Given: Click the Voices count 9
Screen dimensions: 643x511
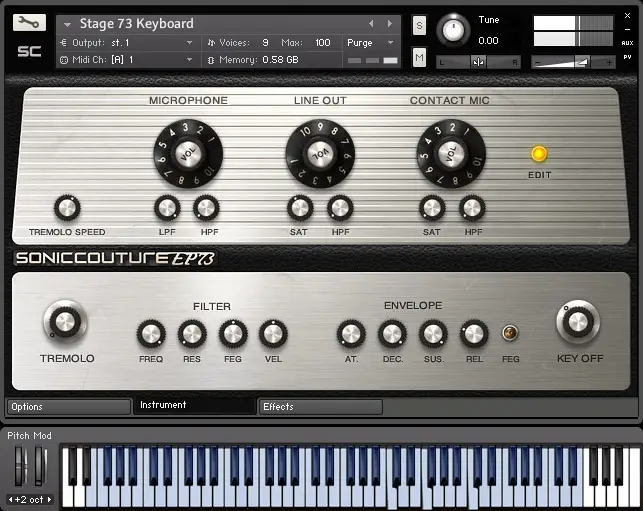Looking at the screenshot, I should 265,43.
